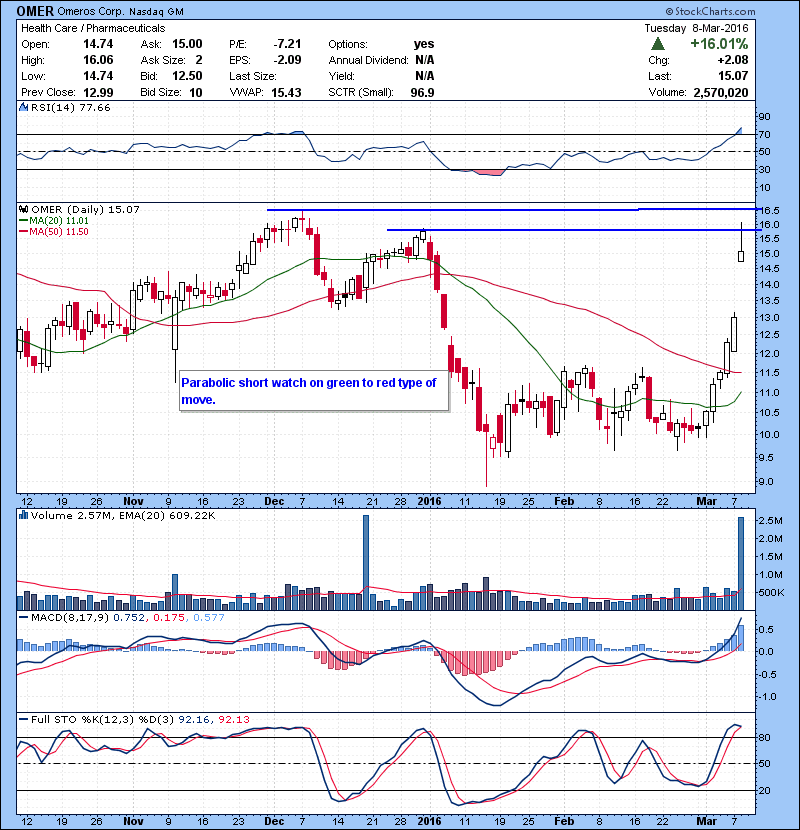This screenshot has height=830, width=800.
Task: Click the Last price 15.07
Action: click(733, 76)
